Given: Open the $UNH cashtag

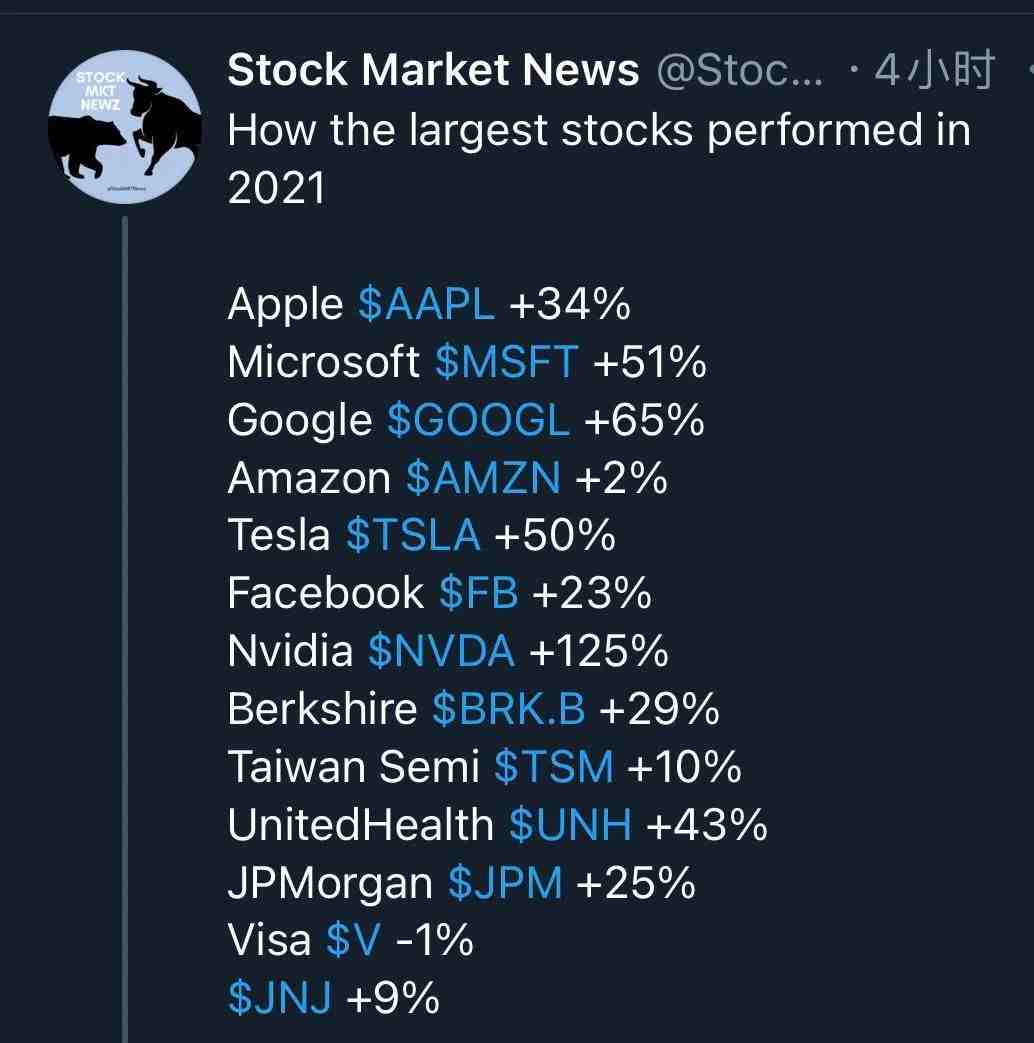Looking at the screenshot, I should pyautogui.click(x=570, y=825).
